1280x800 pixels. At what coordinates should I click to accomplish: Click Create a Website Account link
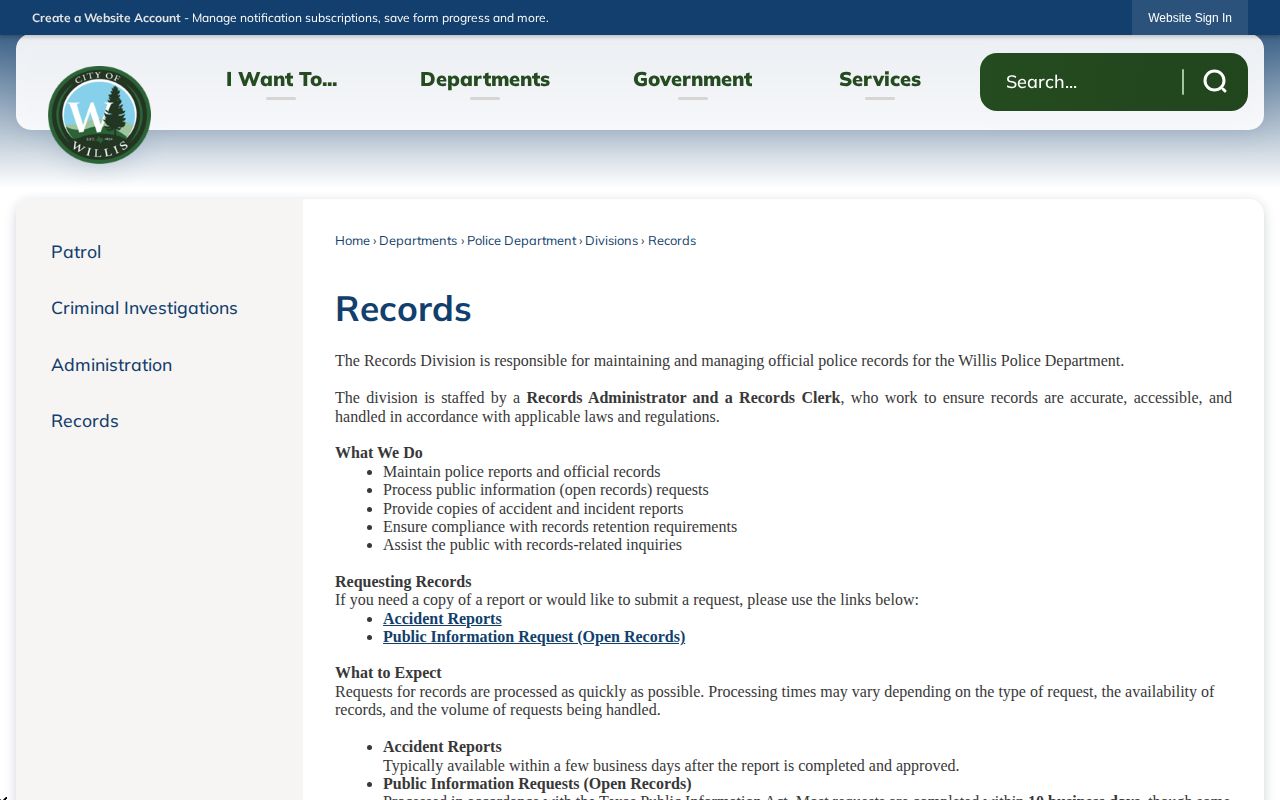point(106,18)
